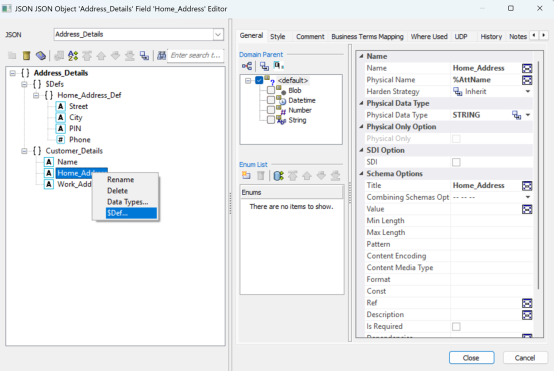Image resolution: width=554 pixels, height=371 pixels.
Task: Uncheck the <default> domain checkbox
Action: point(259,81)
